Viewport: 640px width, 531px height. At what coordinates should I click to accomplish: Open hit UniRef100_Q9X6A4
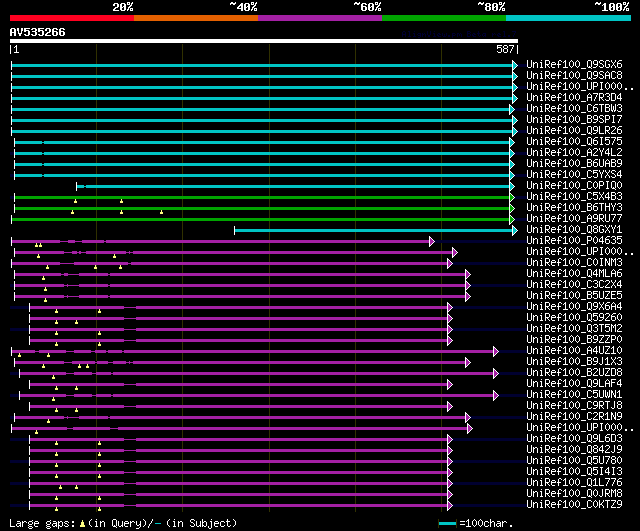coord(574,307)
